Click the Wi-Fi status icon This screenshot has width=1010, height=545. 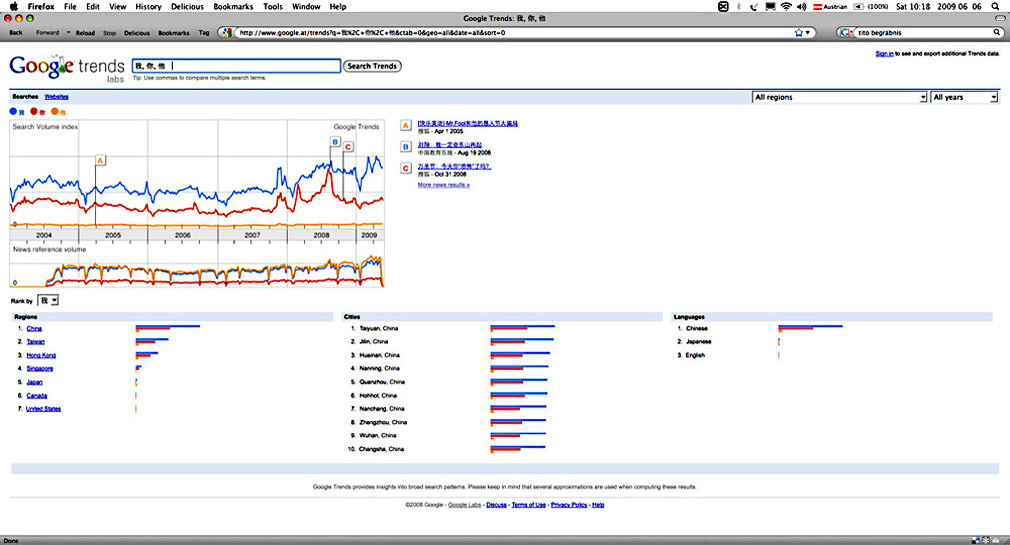(x=786, y=6)
